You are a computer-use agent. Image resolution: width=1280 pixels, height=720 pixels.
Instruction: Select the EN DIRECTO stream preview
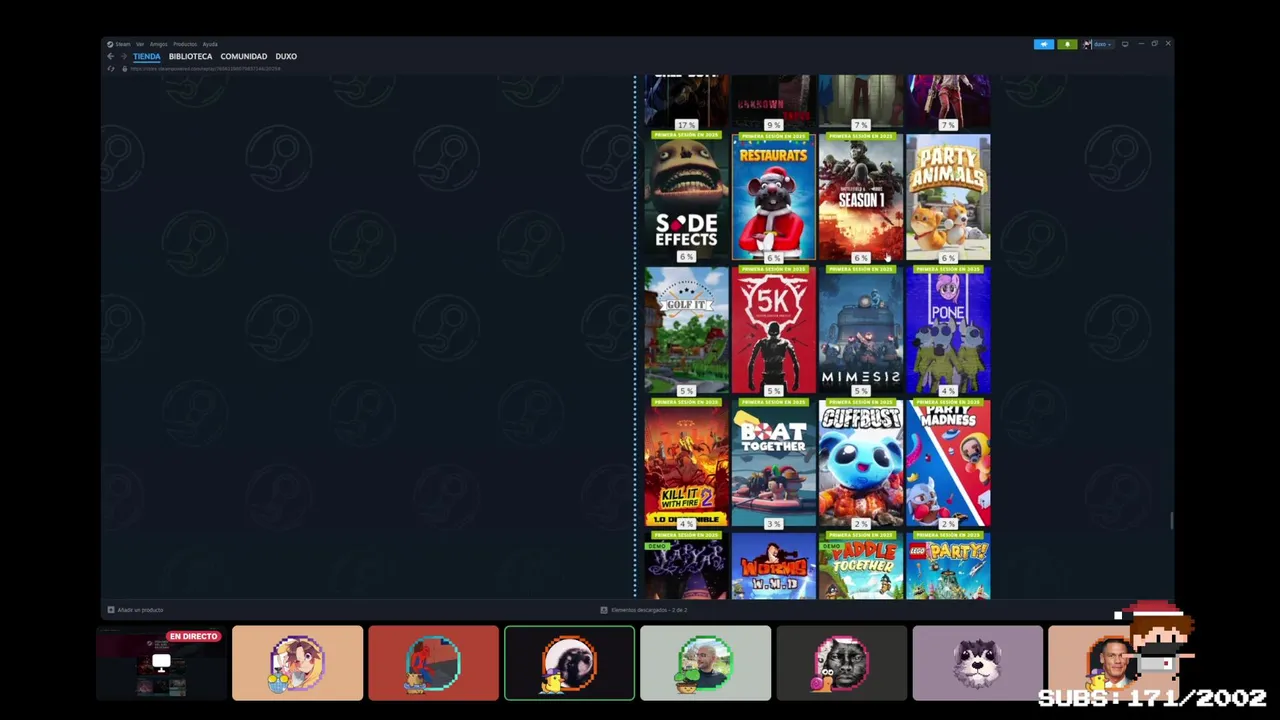(x=161, y=663)
